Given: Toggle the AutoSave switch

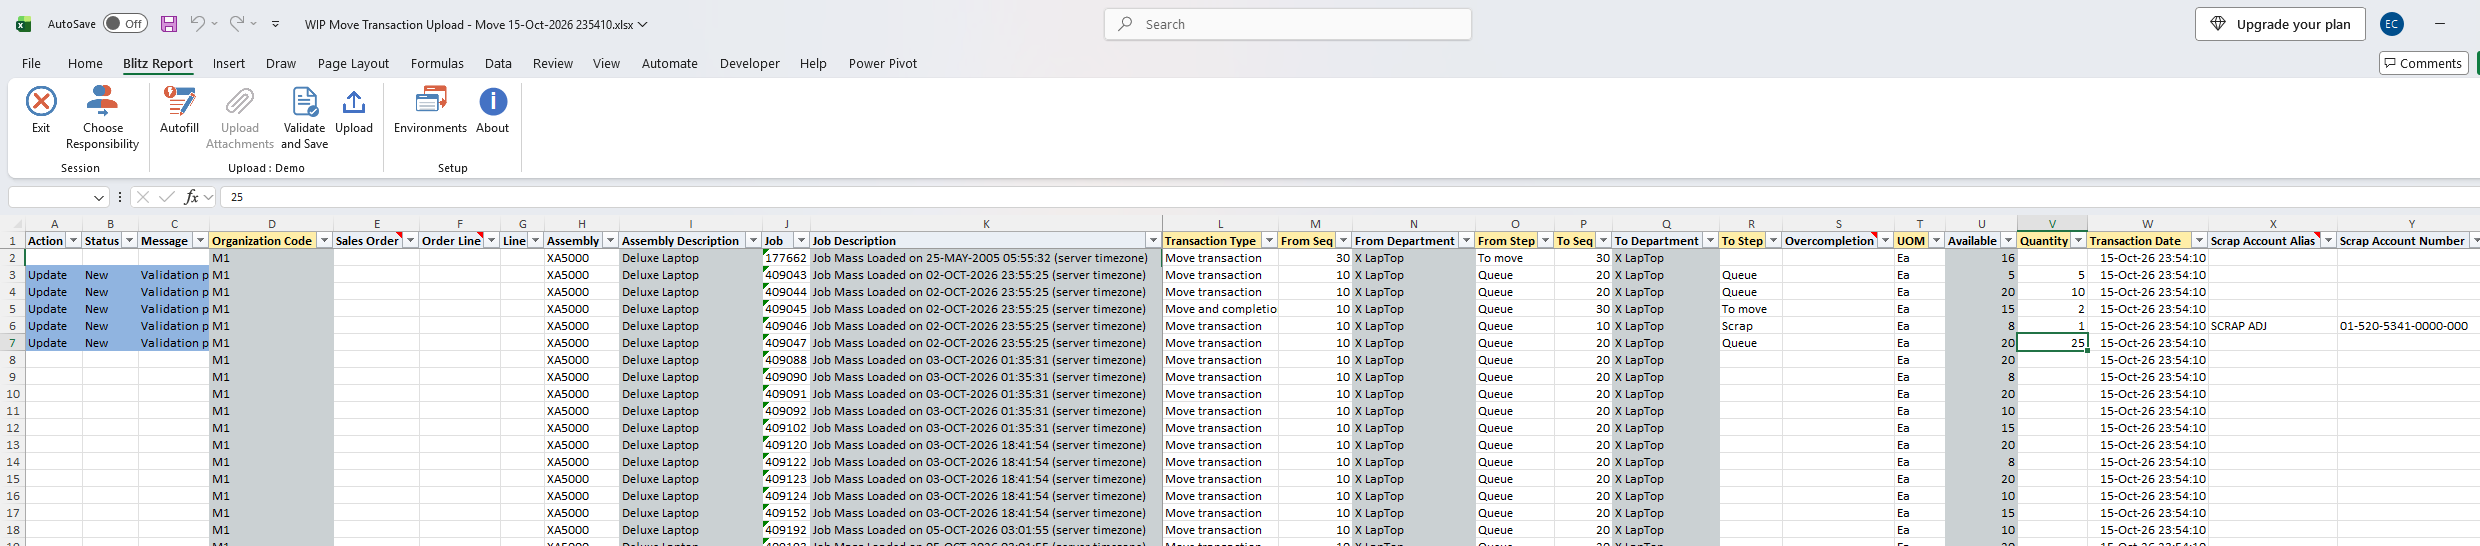Looking at the screenshot, I should click(126, 24).
